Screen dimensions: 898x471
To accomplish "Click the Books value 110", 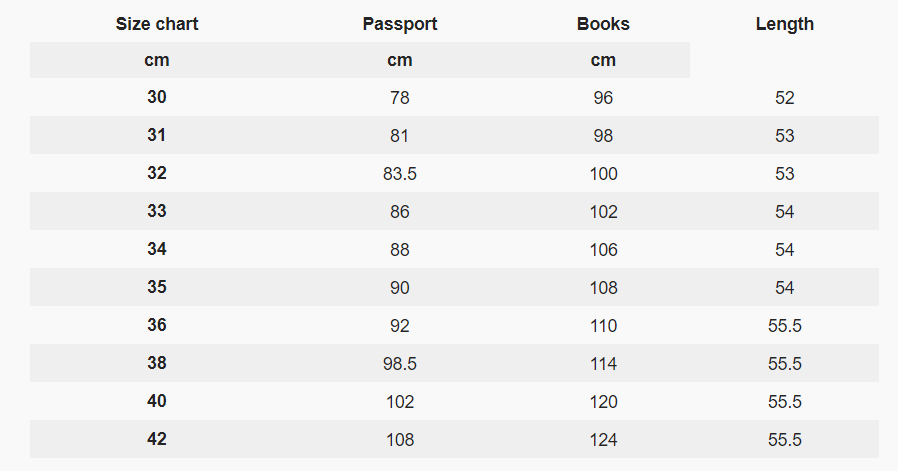I will click(x=603, y=326).
